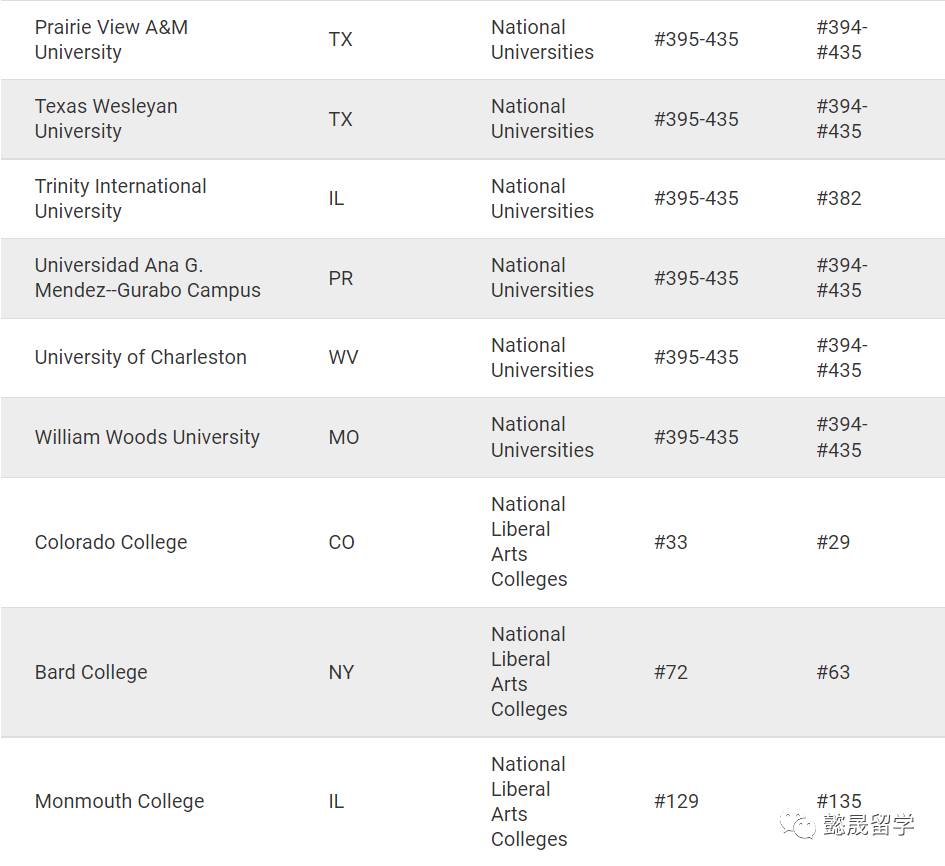Image resolution: width=945 pixels, height=866 pixels.
Task: Click the Monmouth College name
Action: pyautogui.click(x=119, y=801)
